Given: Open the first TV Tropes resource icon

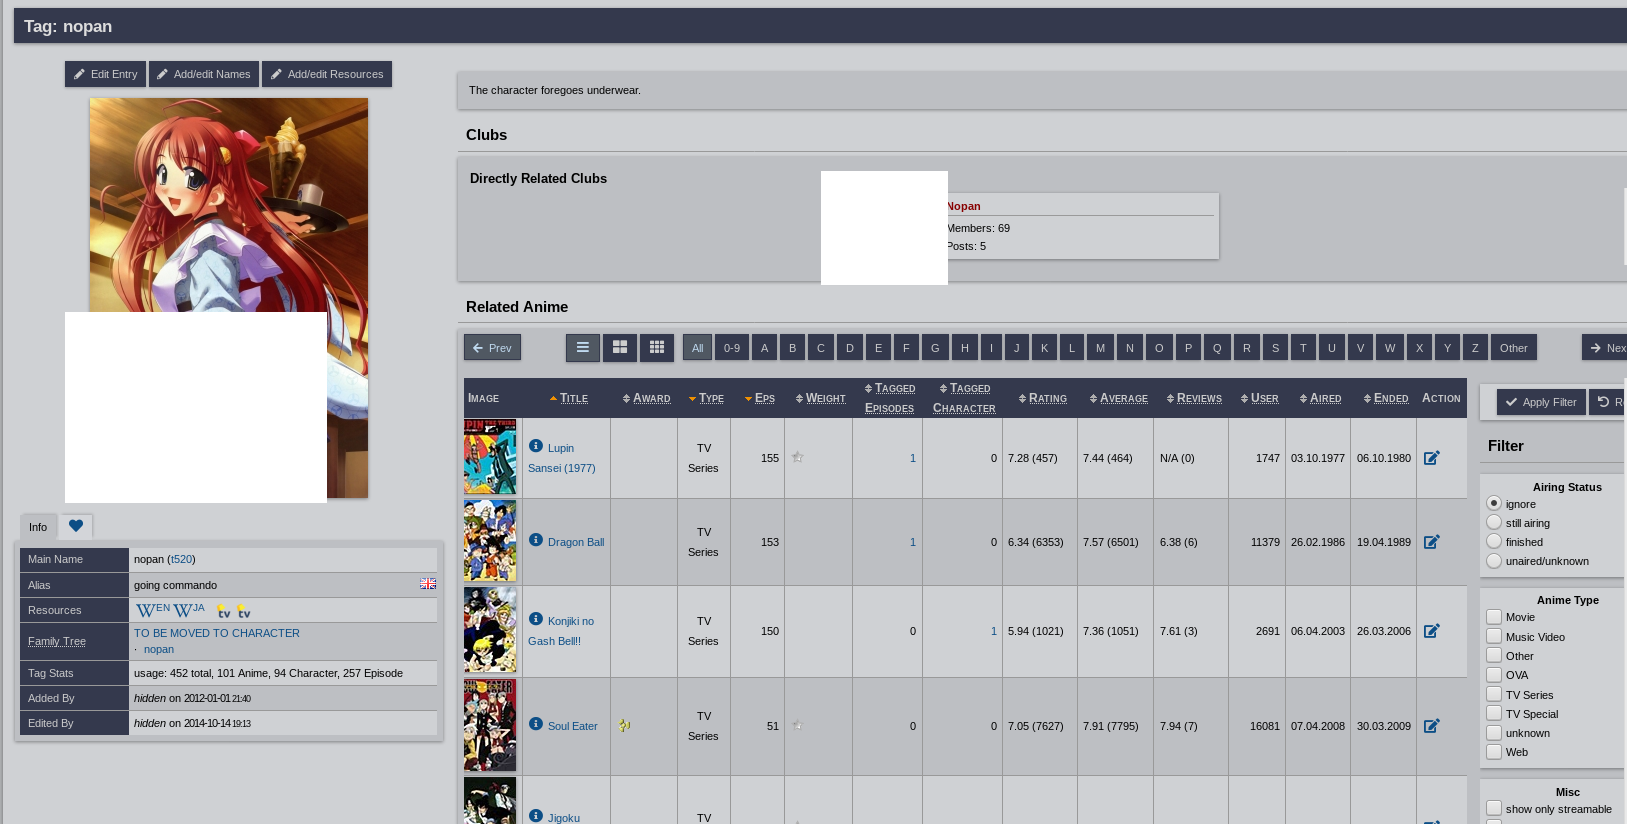Looking at the screenshot, I should pyautogui.click(x=224, y=611).
